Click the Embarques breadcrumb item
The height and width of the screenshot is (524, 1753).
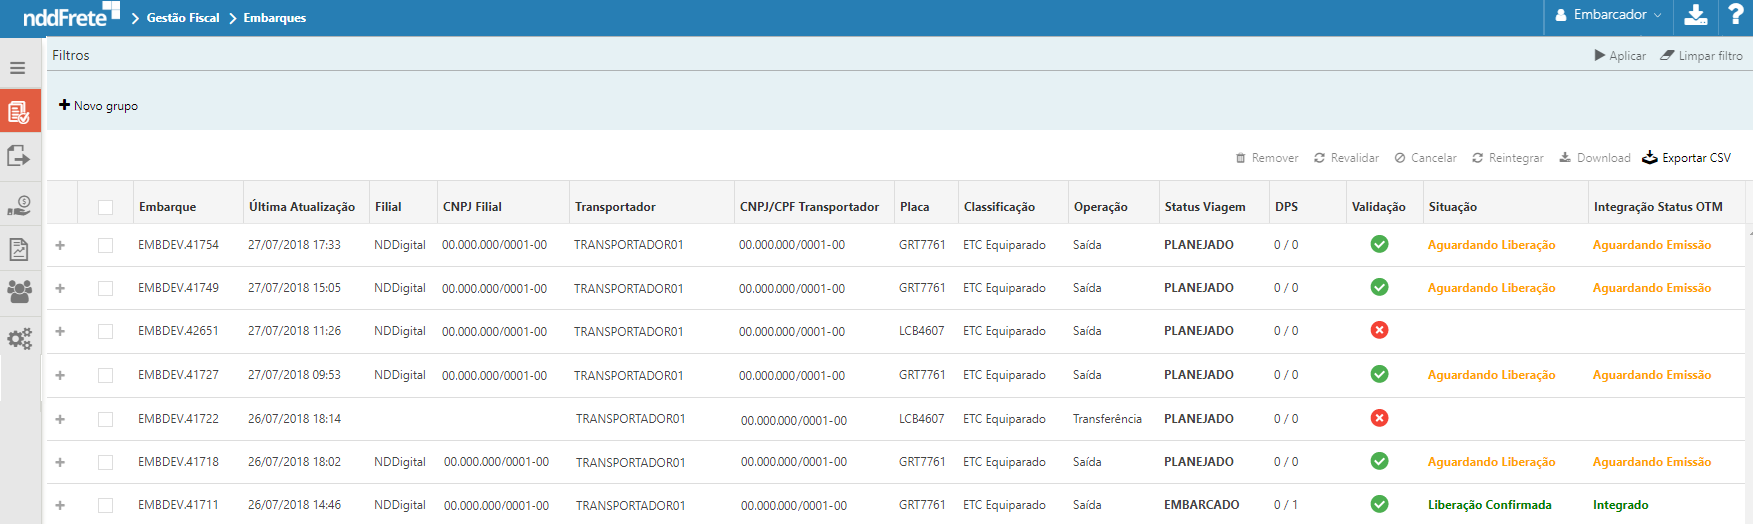[x=274, y=18]
